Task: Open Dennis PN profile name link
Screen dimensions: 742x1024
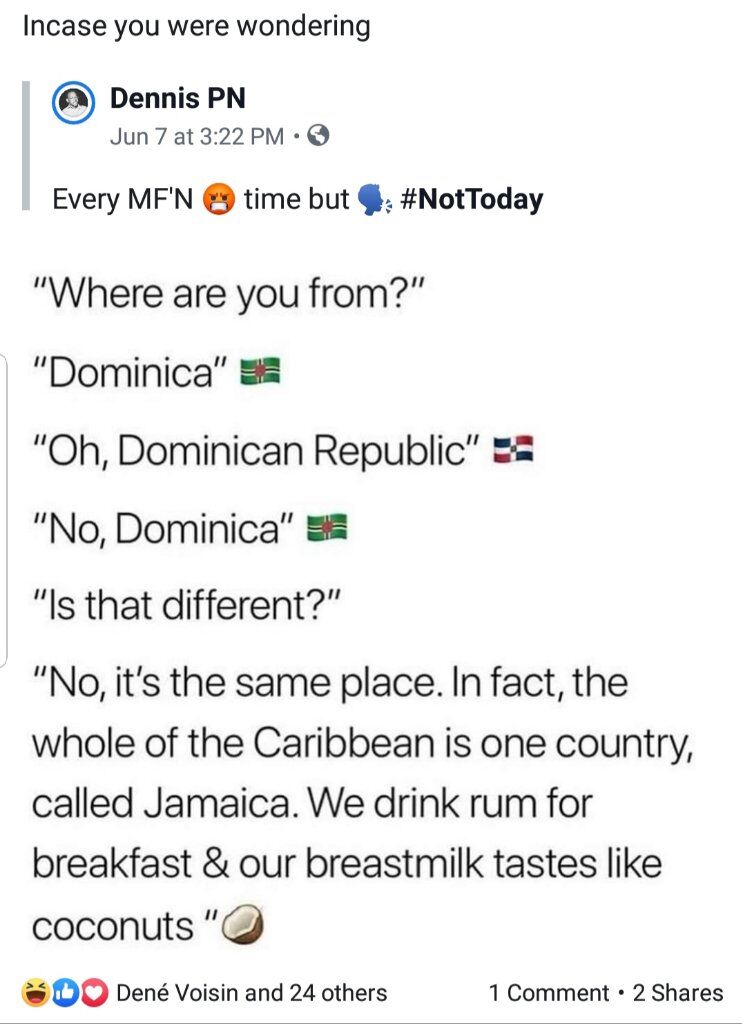Action: point(178,98)
